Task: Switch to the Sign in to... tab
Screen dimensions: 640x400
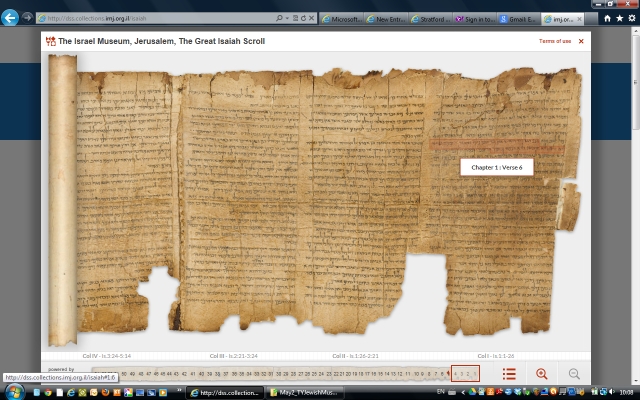Action: point(475,19)
